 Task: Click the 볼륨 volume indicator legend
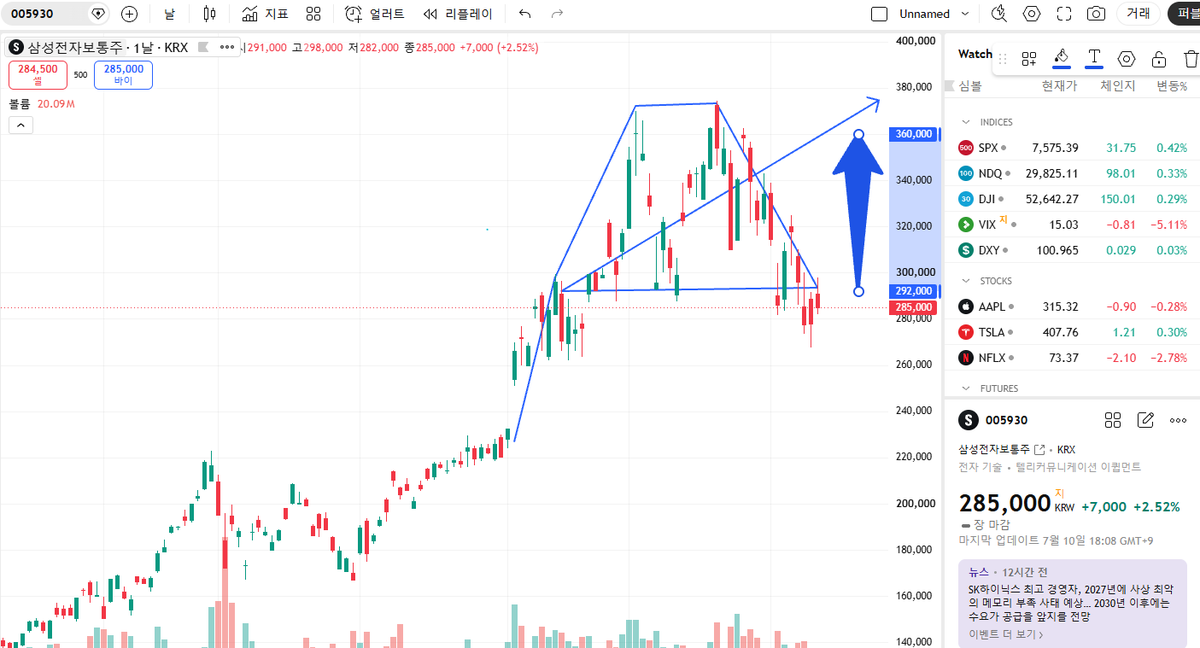(20, 104)
